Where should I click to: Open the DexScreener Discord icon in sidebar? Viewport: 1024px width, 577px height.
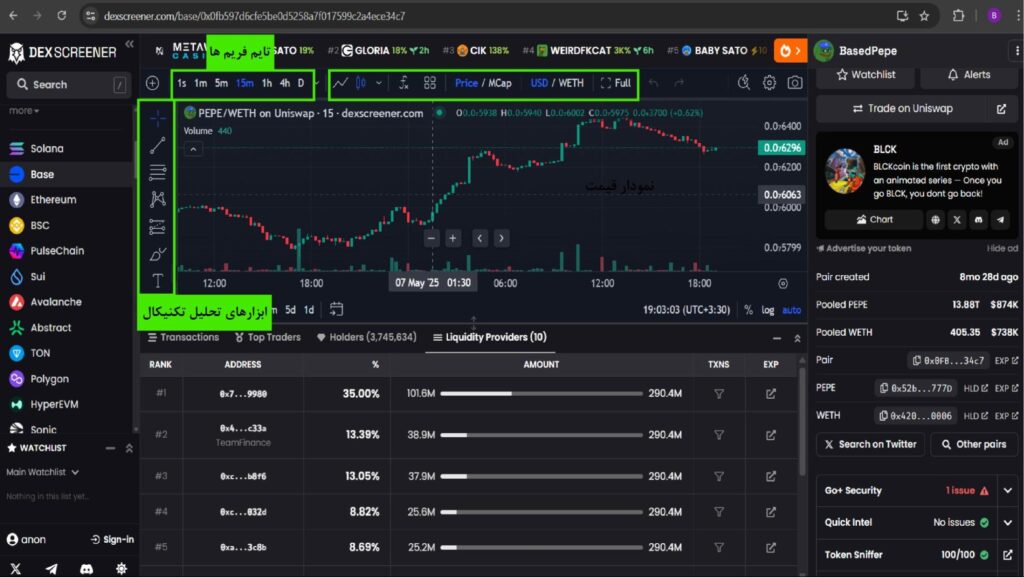pos(86,569)
